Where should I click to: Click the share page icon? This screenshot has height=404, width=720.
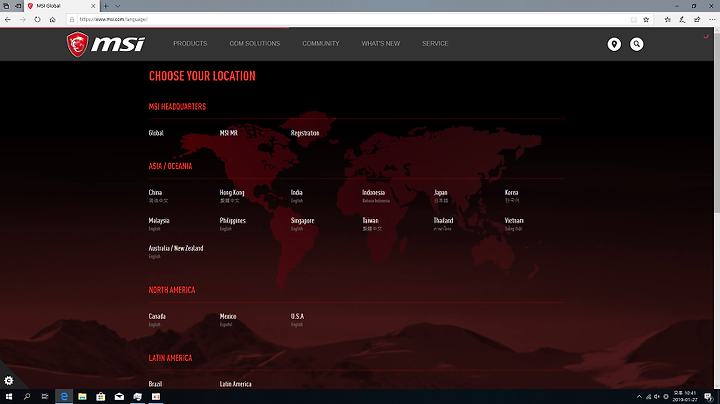tap(697, 19)
